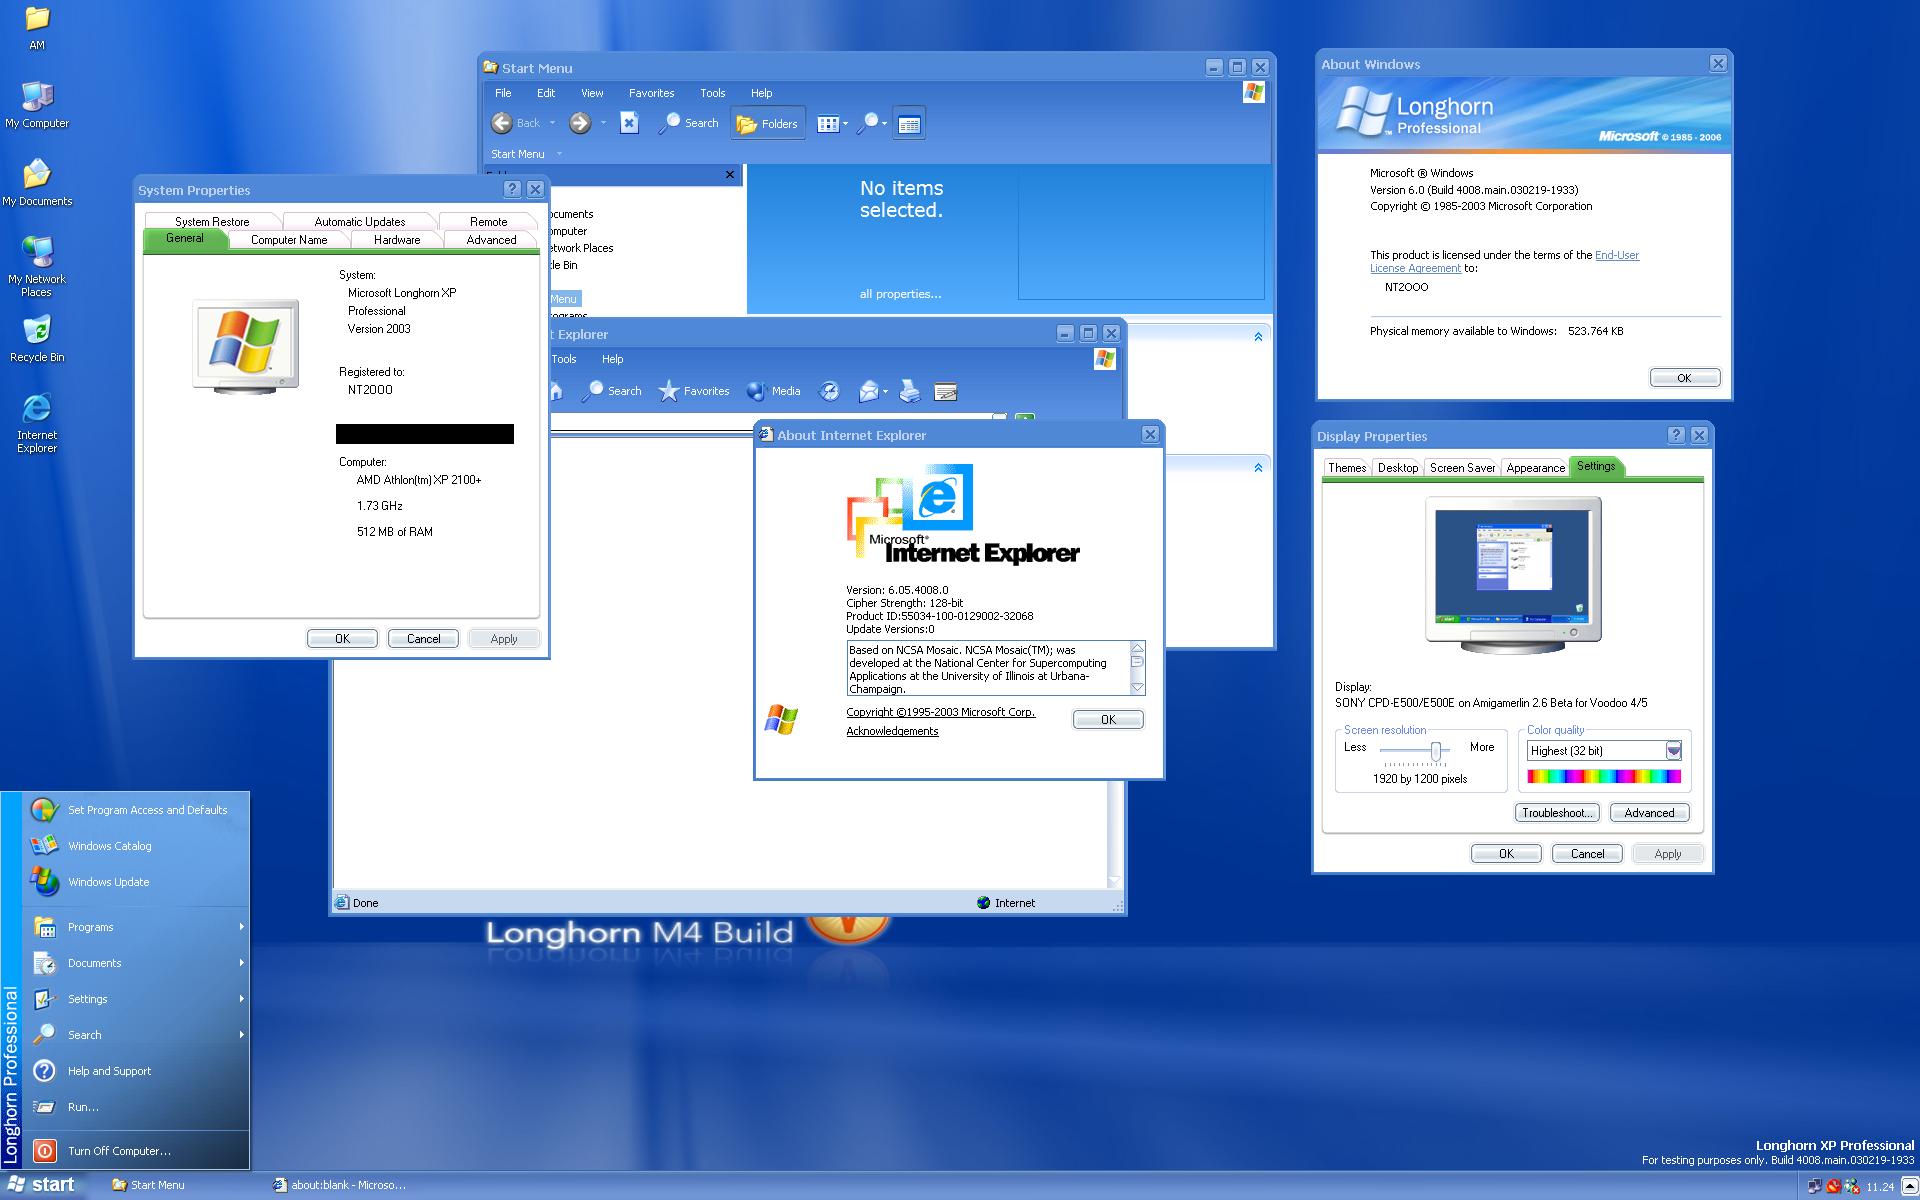Collapse the upper task pane chevron
The image size is (1920, 1200).
[1258, 337]
